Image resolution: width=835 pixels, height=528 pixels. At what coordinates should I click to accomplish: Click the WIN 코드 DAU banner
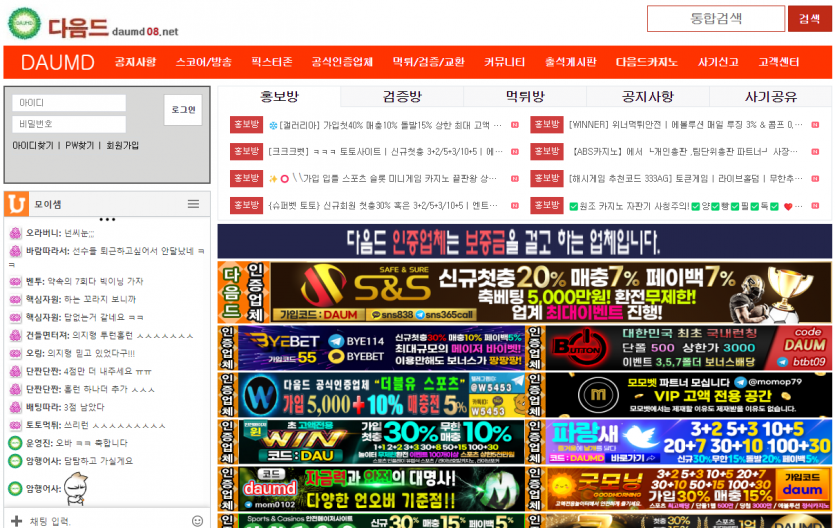(x=371, y=442)
